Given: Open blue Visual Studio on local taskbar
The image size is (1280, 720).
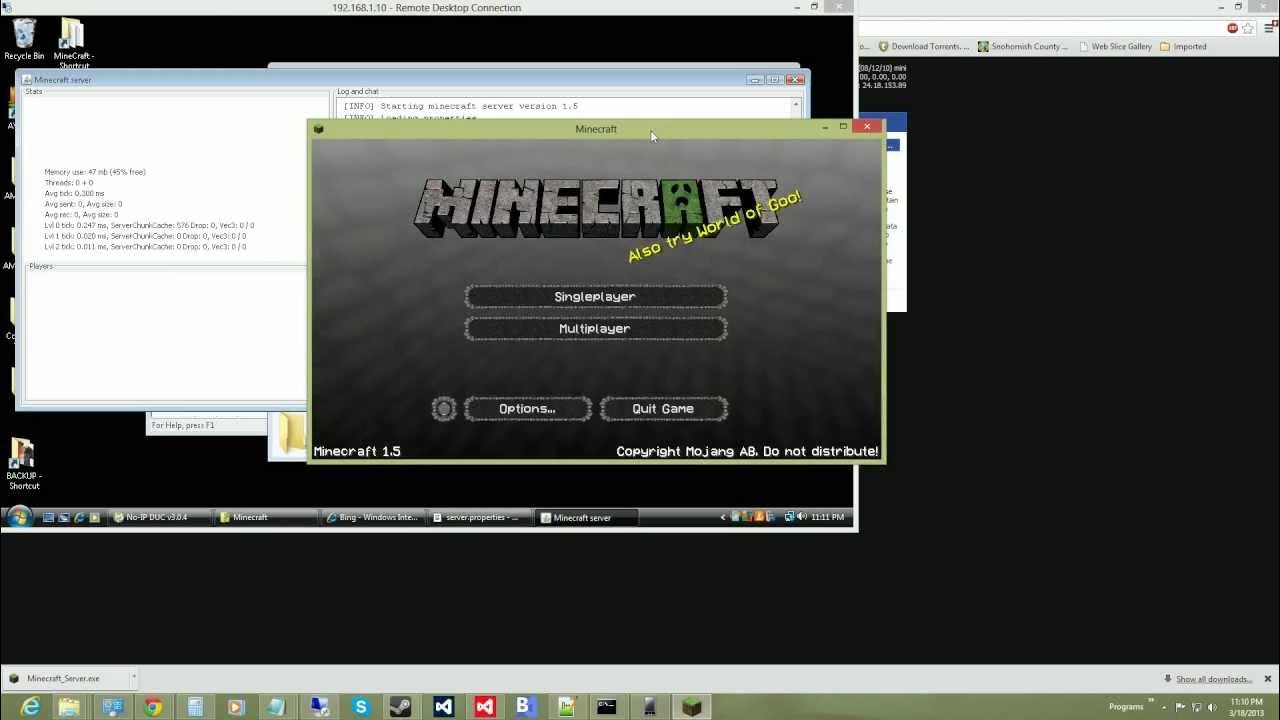Looking at the screenshot, I should (x=444, y=707).
